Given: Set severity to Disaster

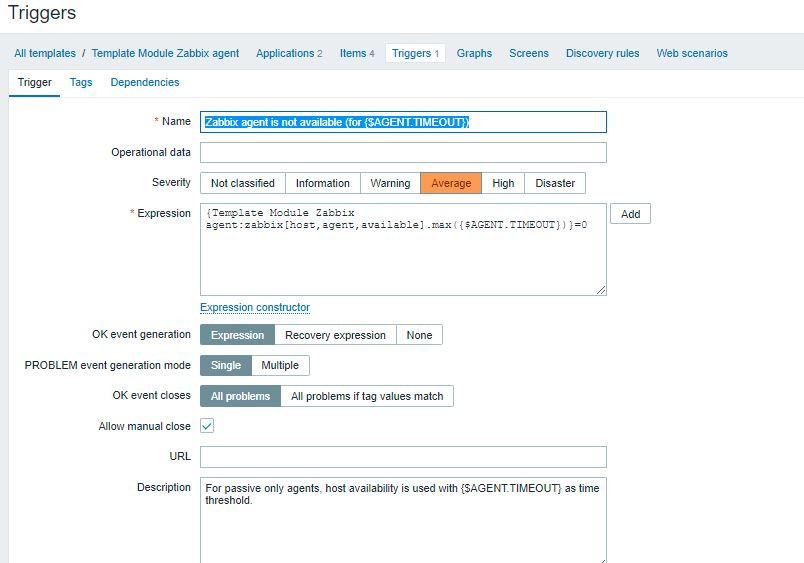Looking at the screenshot, I should (x=555, y=183).
